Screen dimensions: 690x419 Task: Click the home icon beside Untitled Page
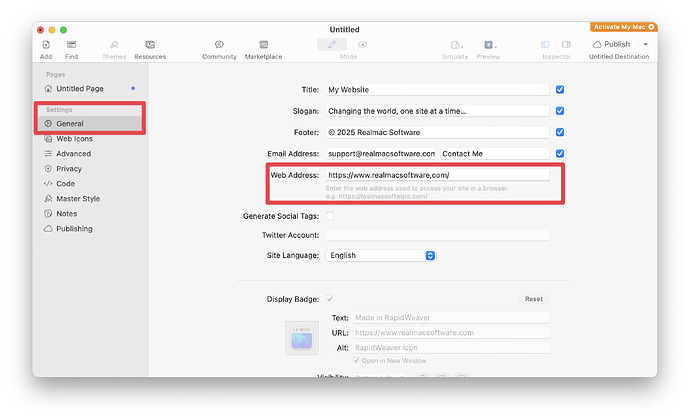48,88
